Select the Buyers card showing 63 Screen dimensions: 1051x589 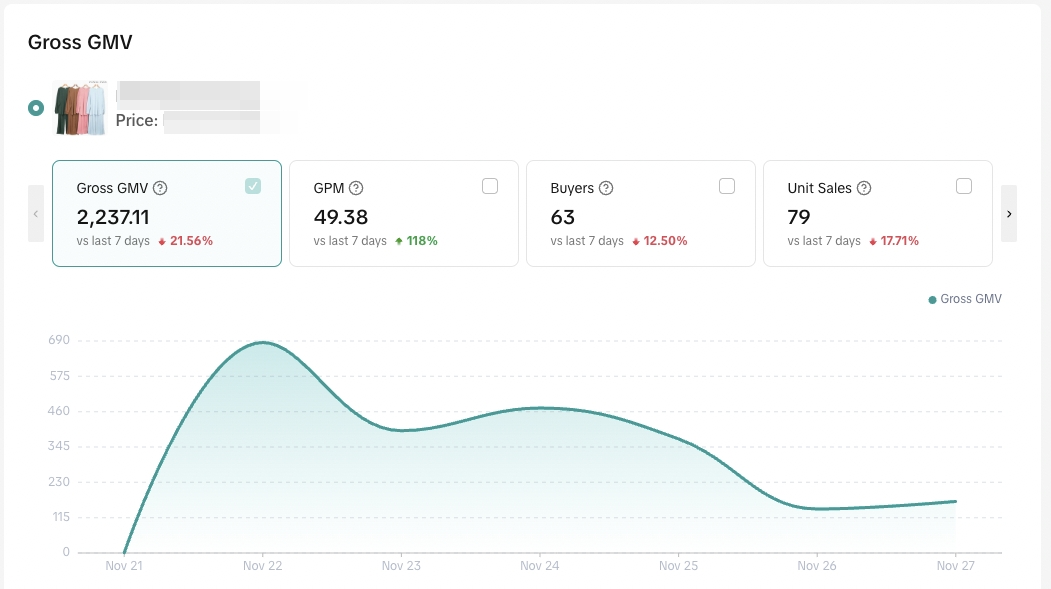[562, 217]
